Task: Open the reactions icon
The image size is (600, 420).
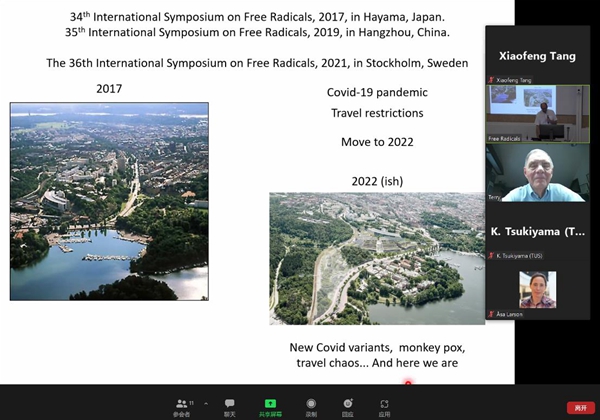Action: click(347, 403)
